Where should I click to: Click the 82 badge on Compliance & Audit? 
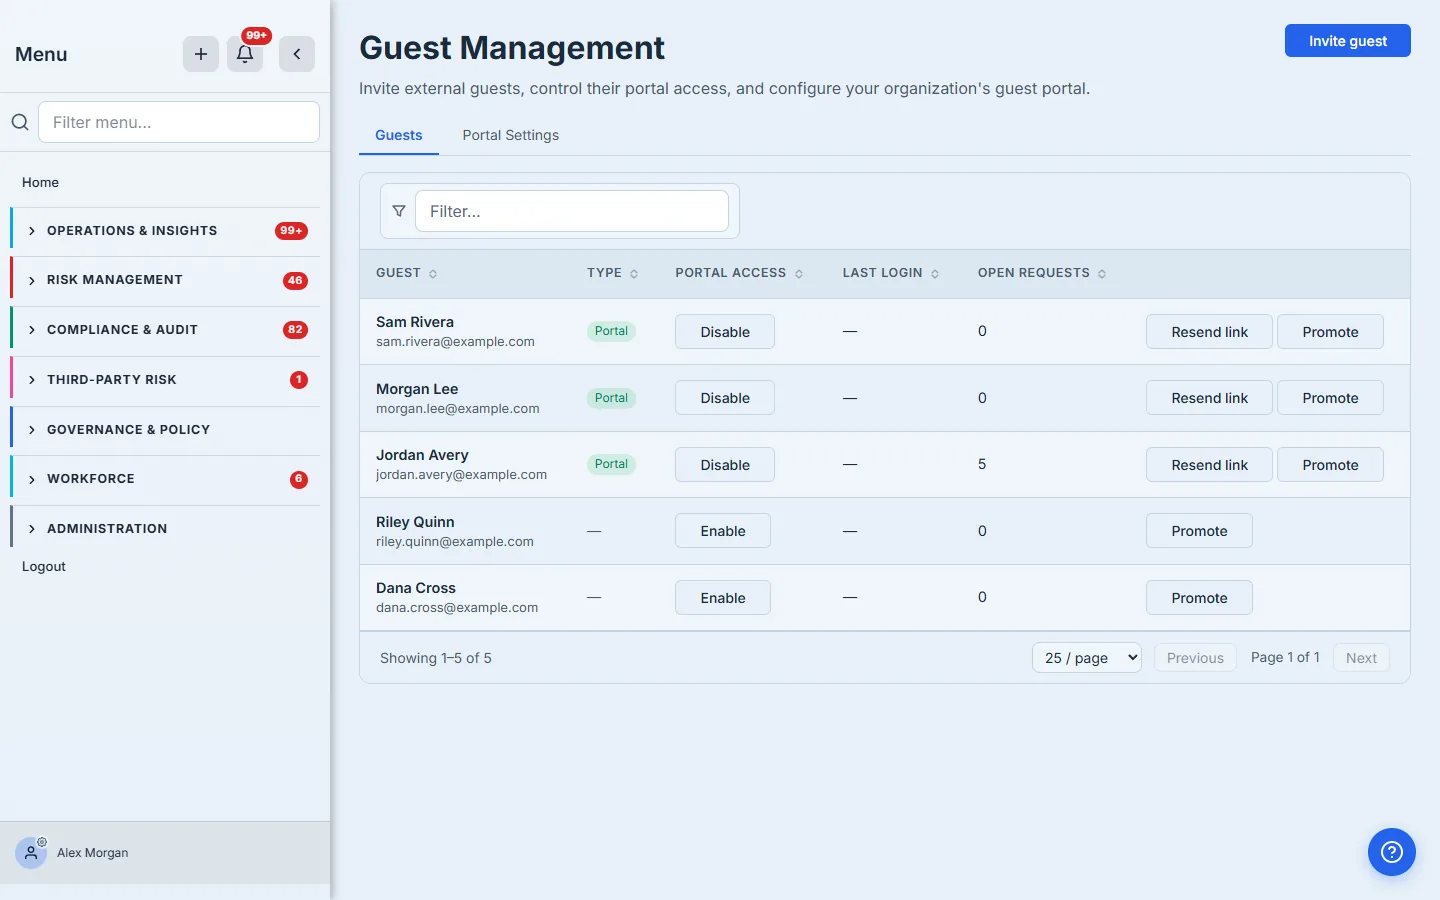[295, 330]
